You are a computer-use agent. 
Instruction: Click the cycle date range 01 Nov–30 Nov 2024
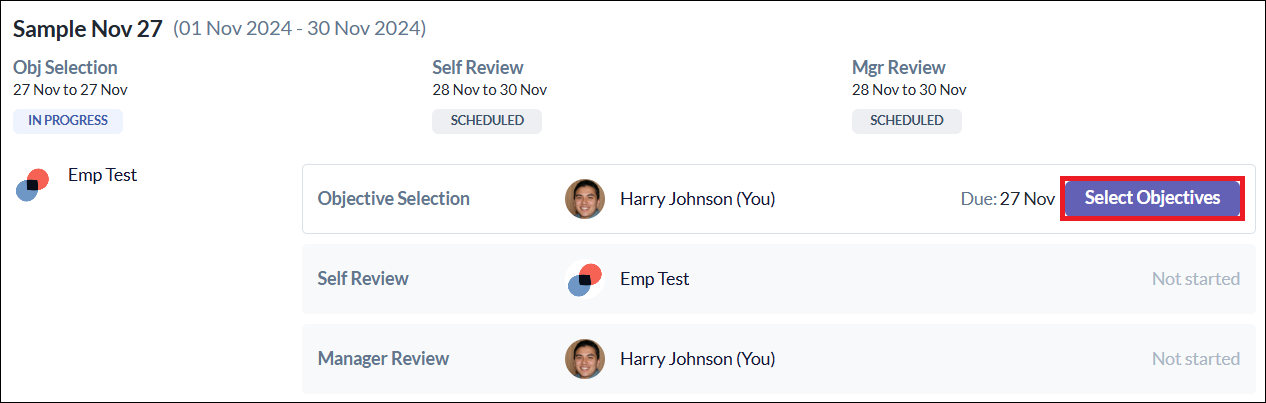pos(299,29)
